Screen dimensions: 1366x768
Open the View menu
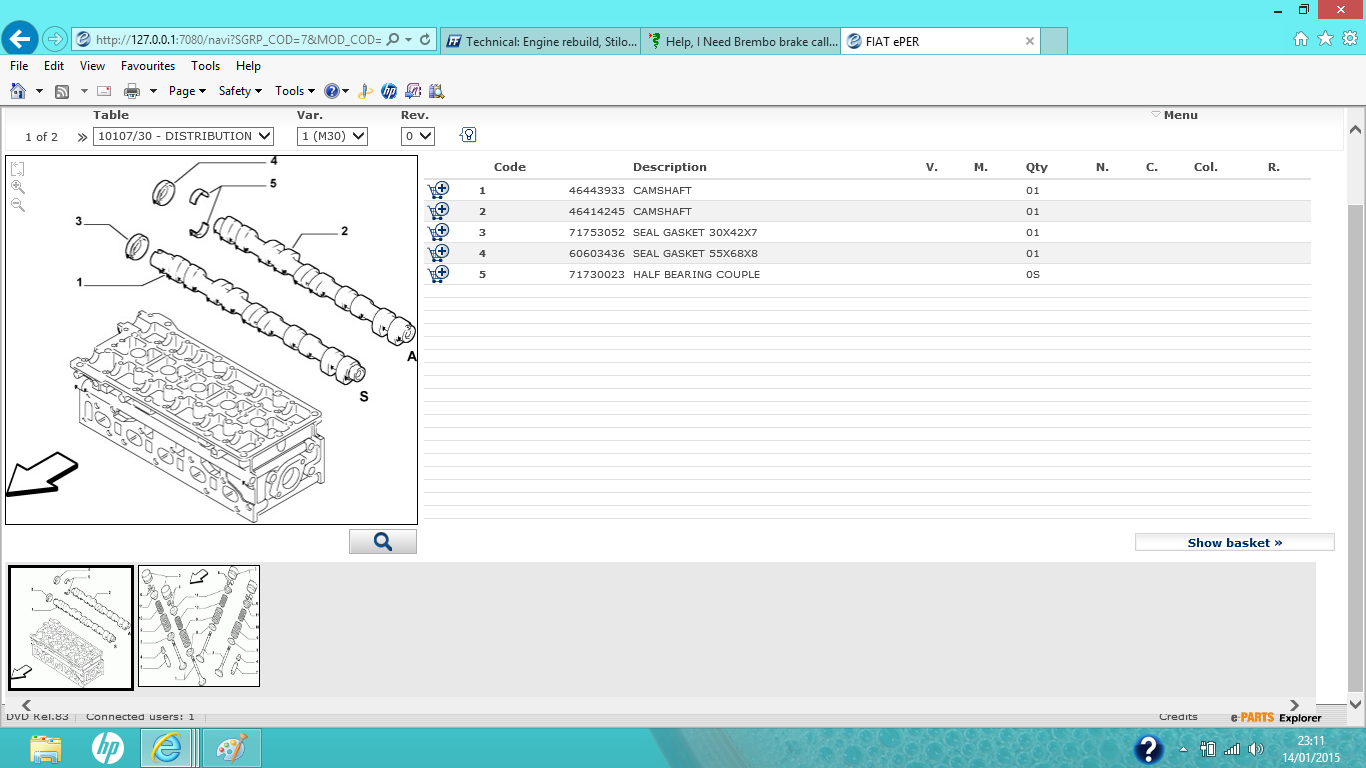click(x=92, y=66)
